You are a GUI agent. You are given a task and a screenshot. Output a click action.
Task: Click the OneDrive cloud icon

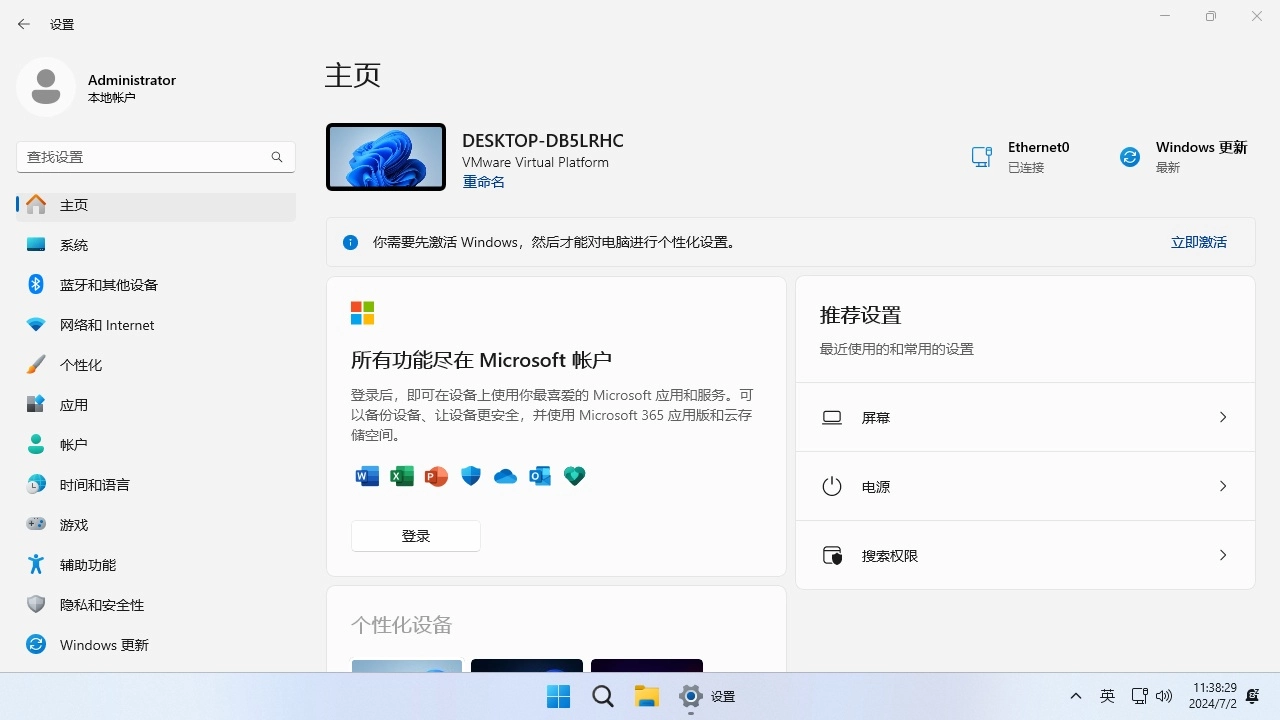505,476
